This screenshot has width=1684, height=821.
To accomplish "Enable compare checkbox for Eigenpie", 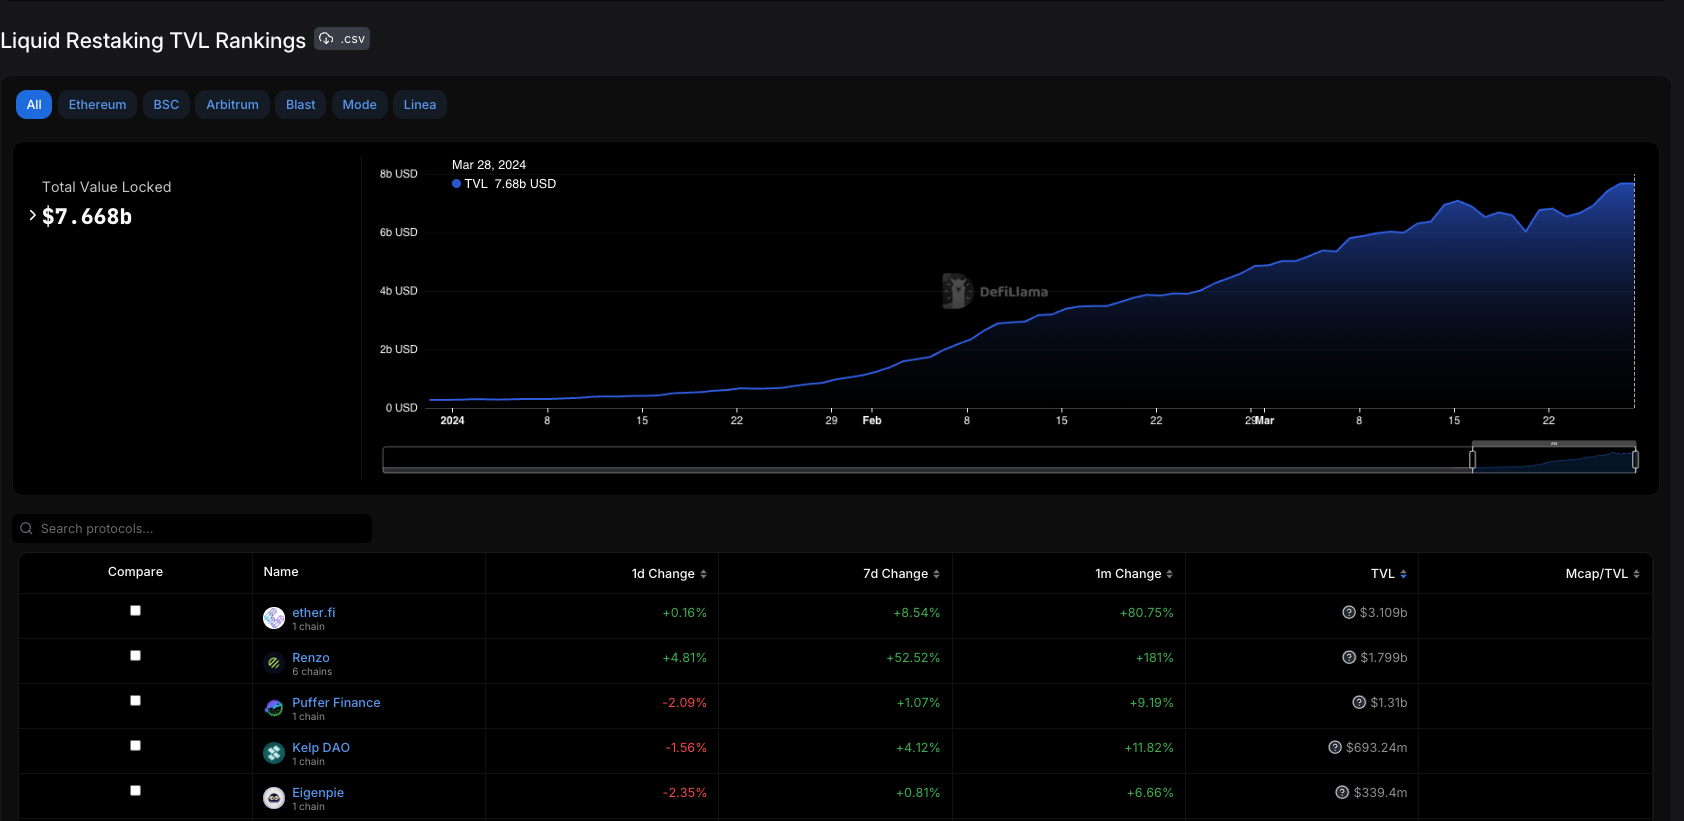I will tap(135, 791).
